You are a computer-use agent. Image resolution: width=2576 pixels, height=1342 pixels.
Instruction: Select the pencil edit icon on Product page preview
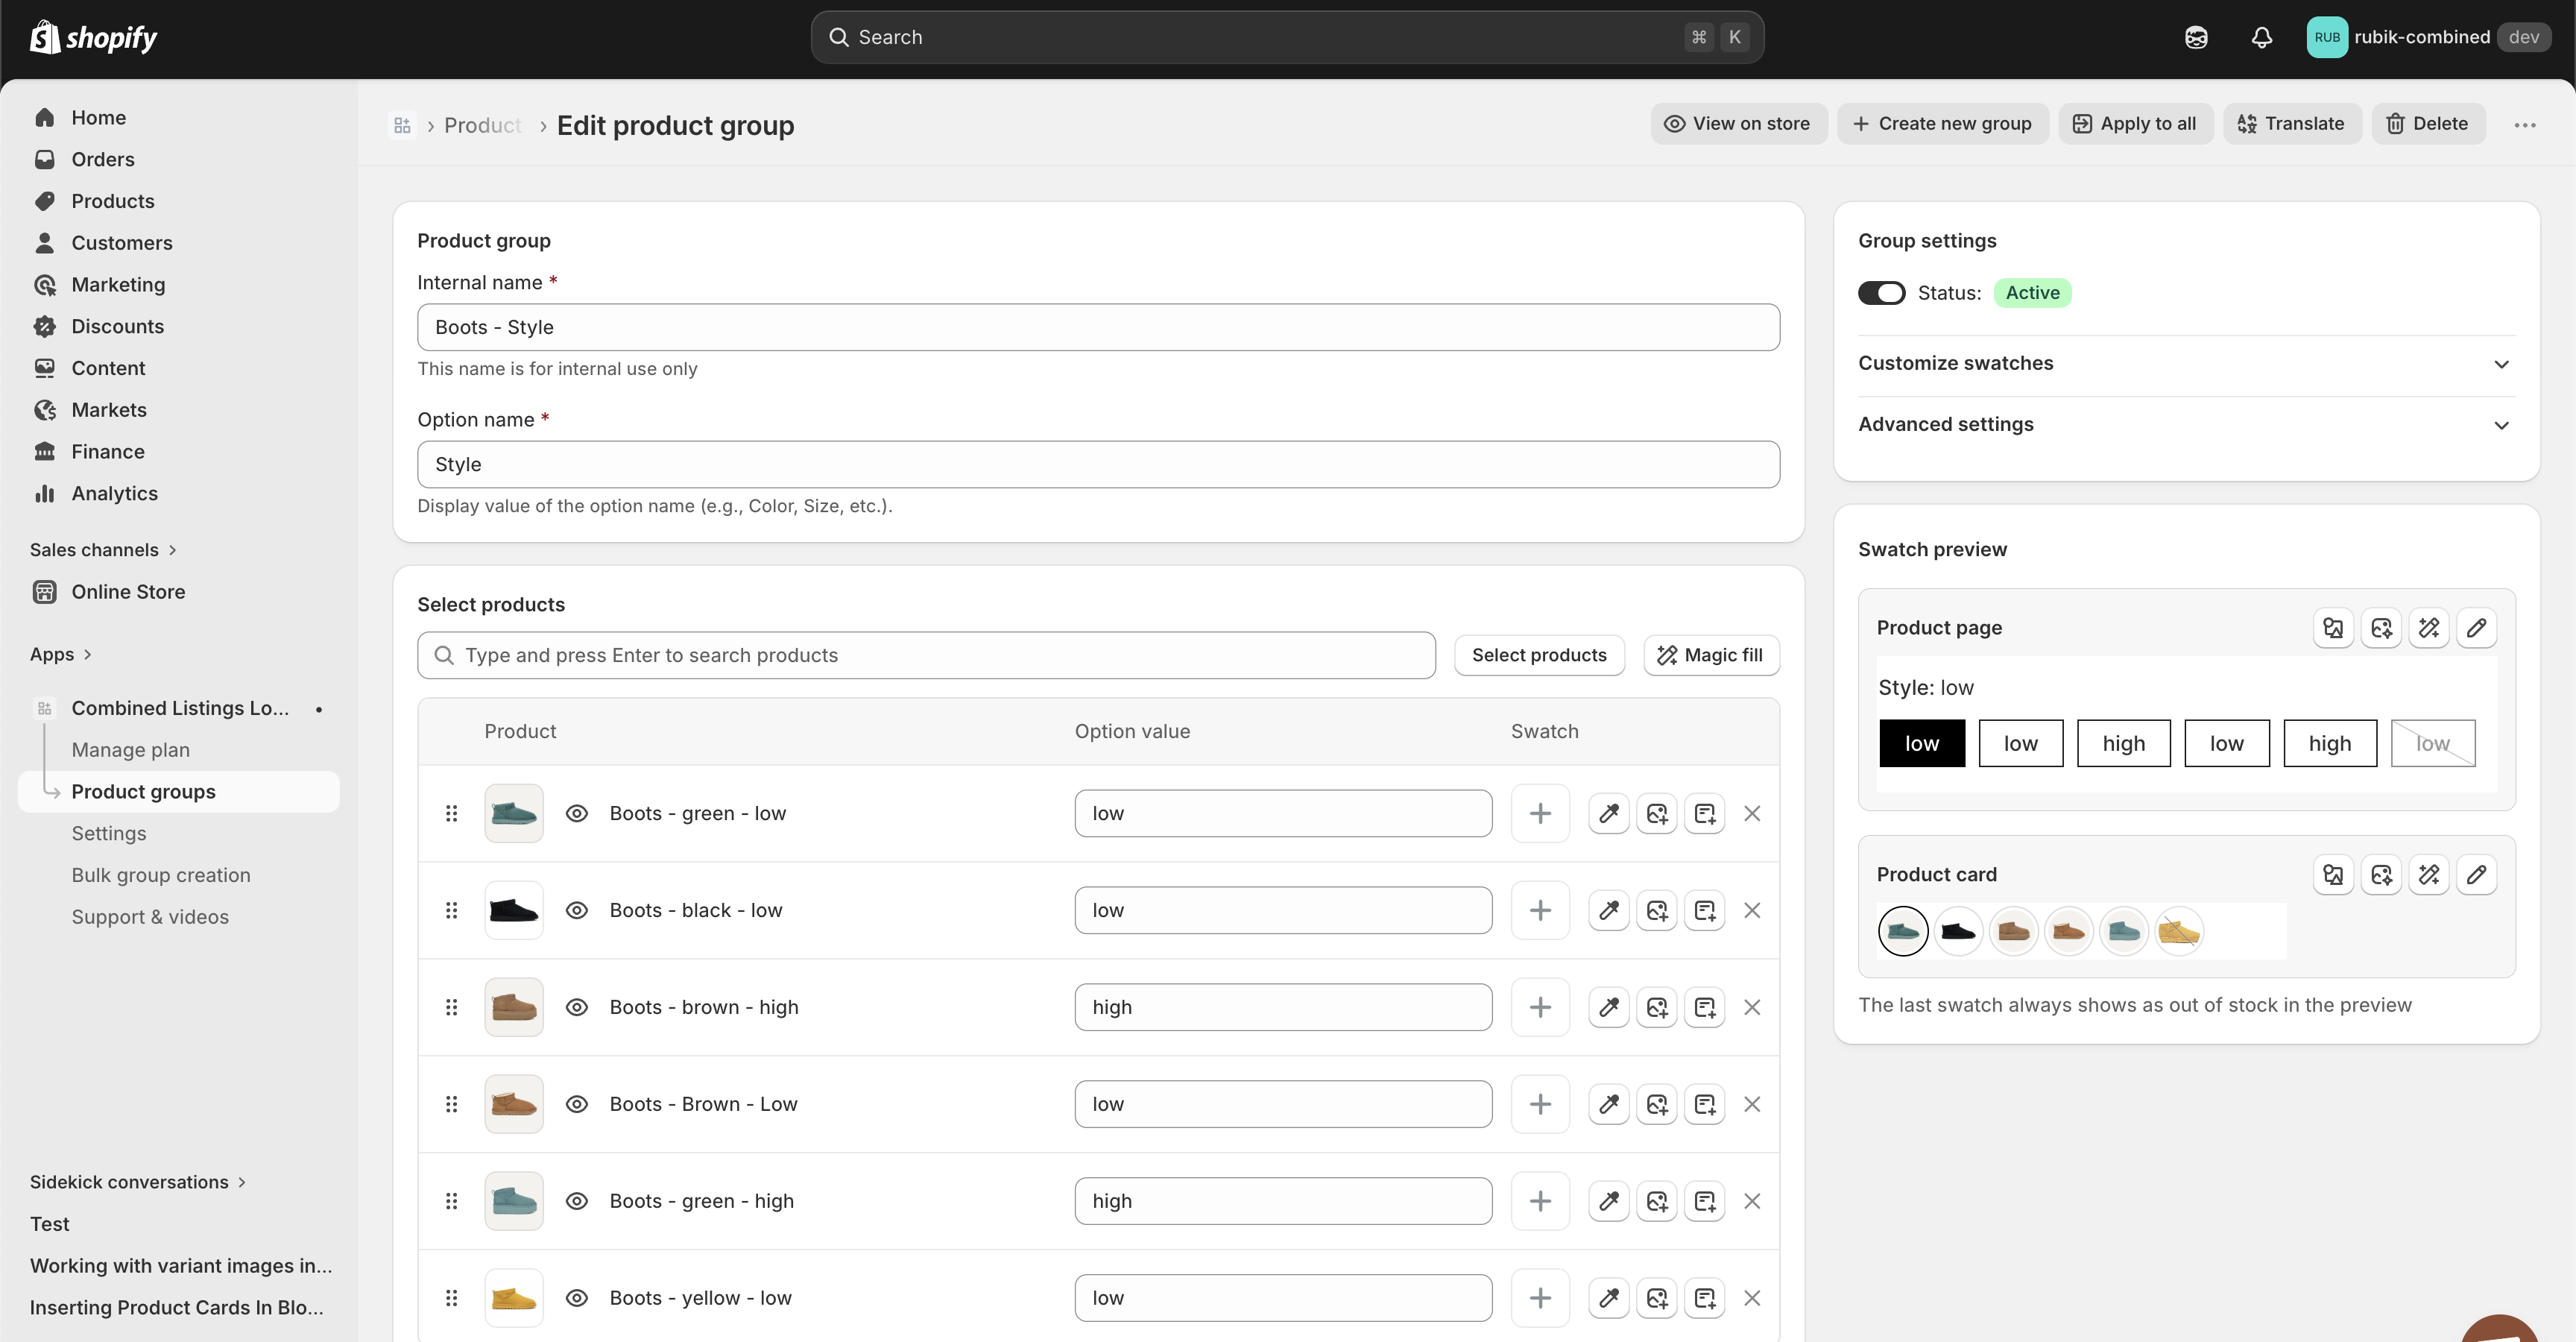pyautogui.click(x=2477, y=627)
